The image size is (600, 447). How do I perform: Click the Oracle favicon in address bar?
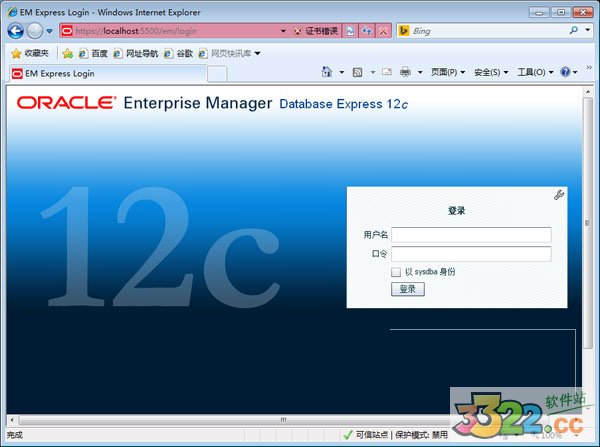click(x=67, y=31)
